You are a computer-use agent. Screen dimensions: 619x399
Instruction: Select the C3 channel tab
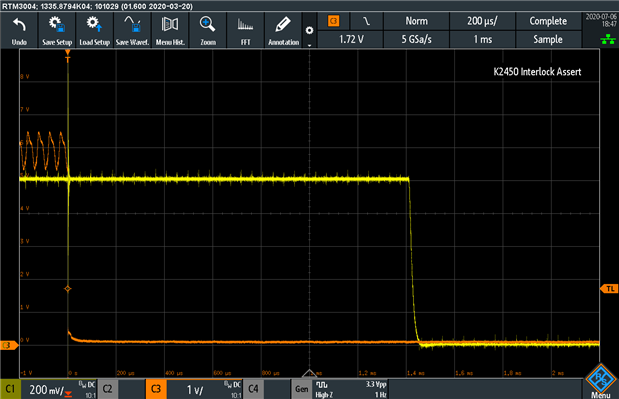click(156, 389)
